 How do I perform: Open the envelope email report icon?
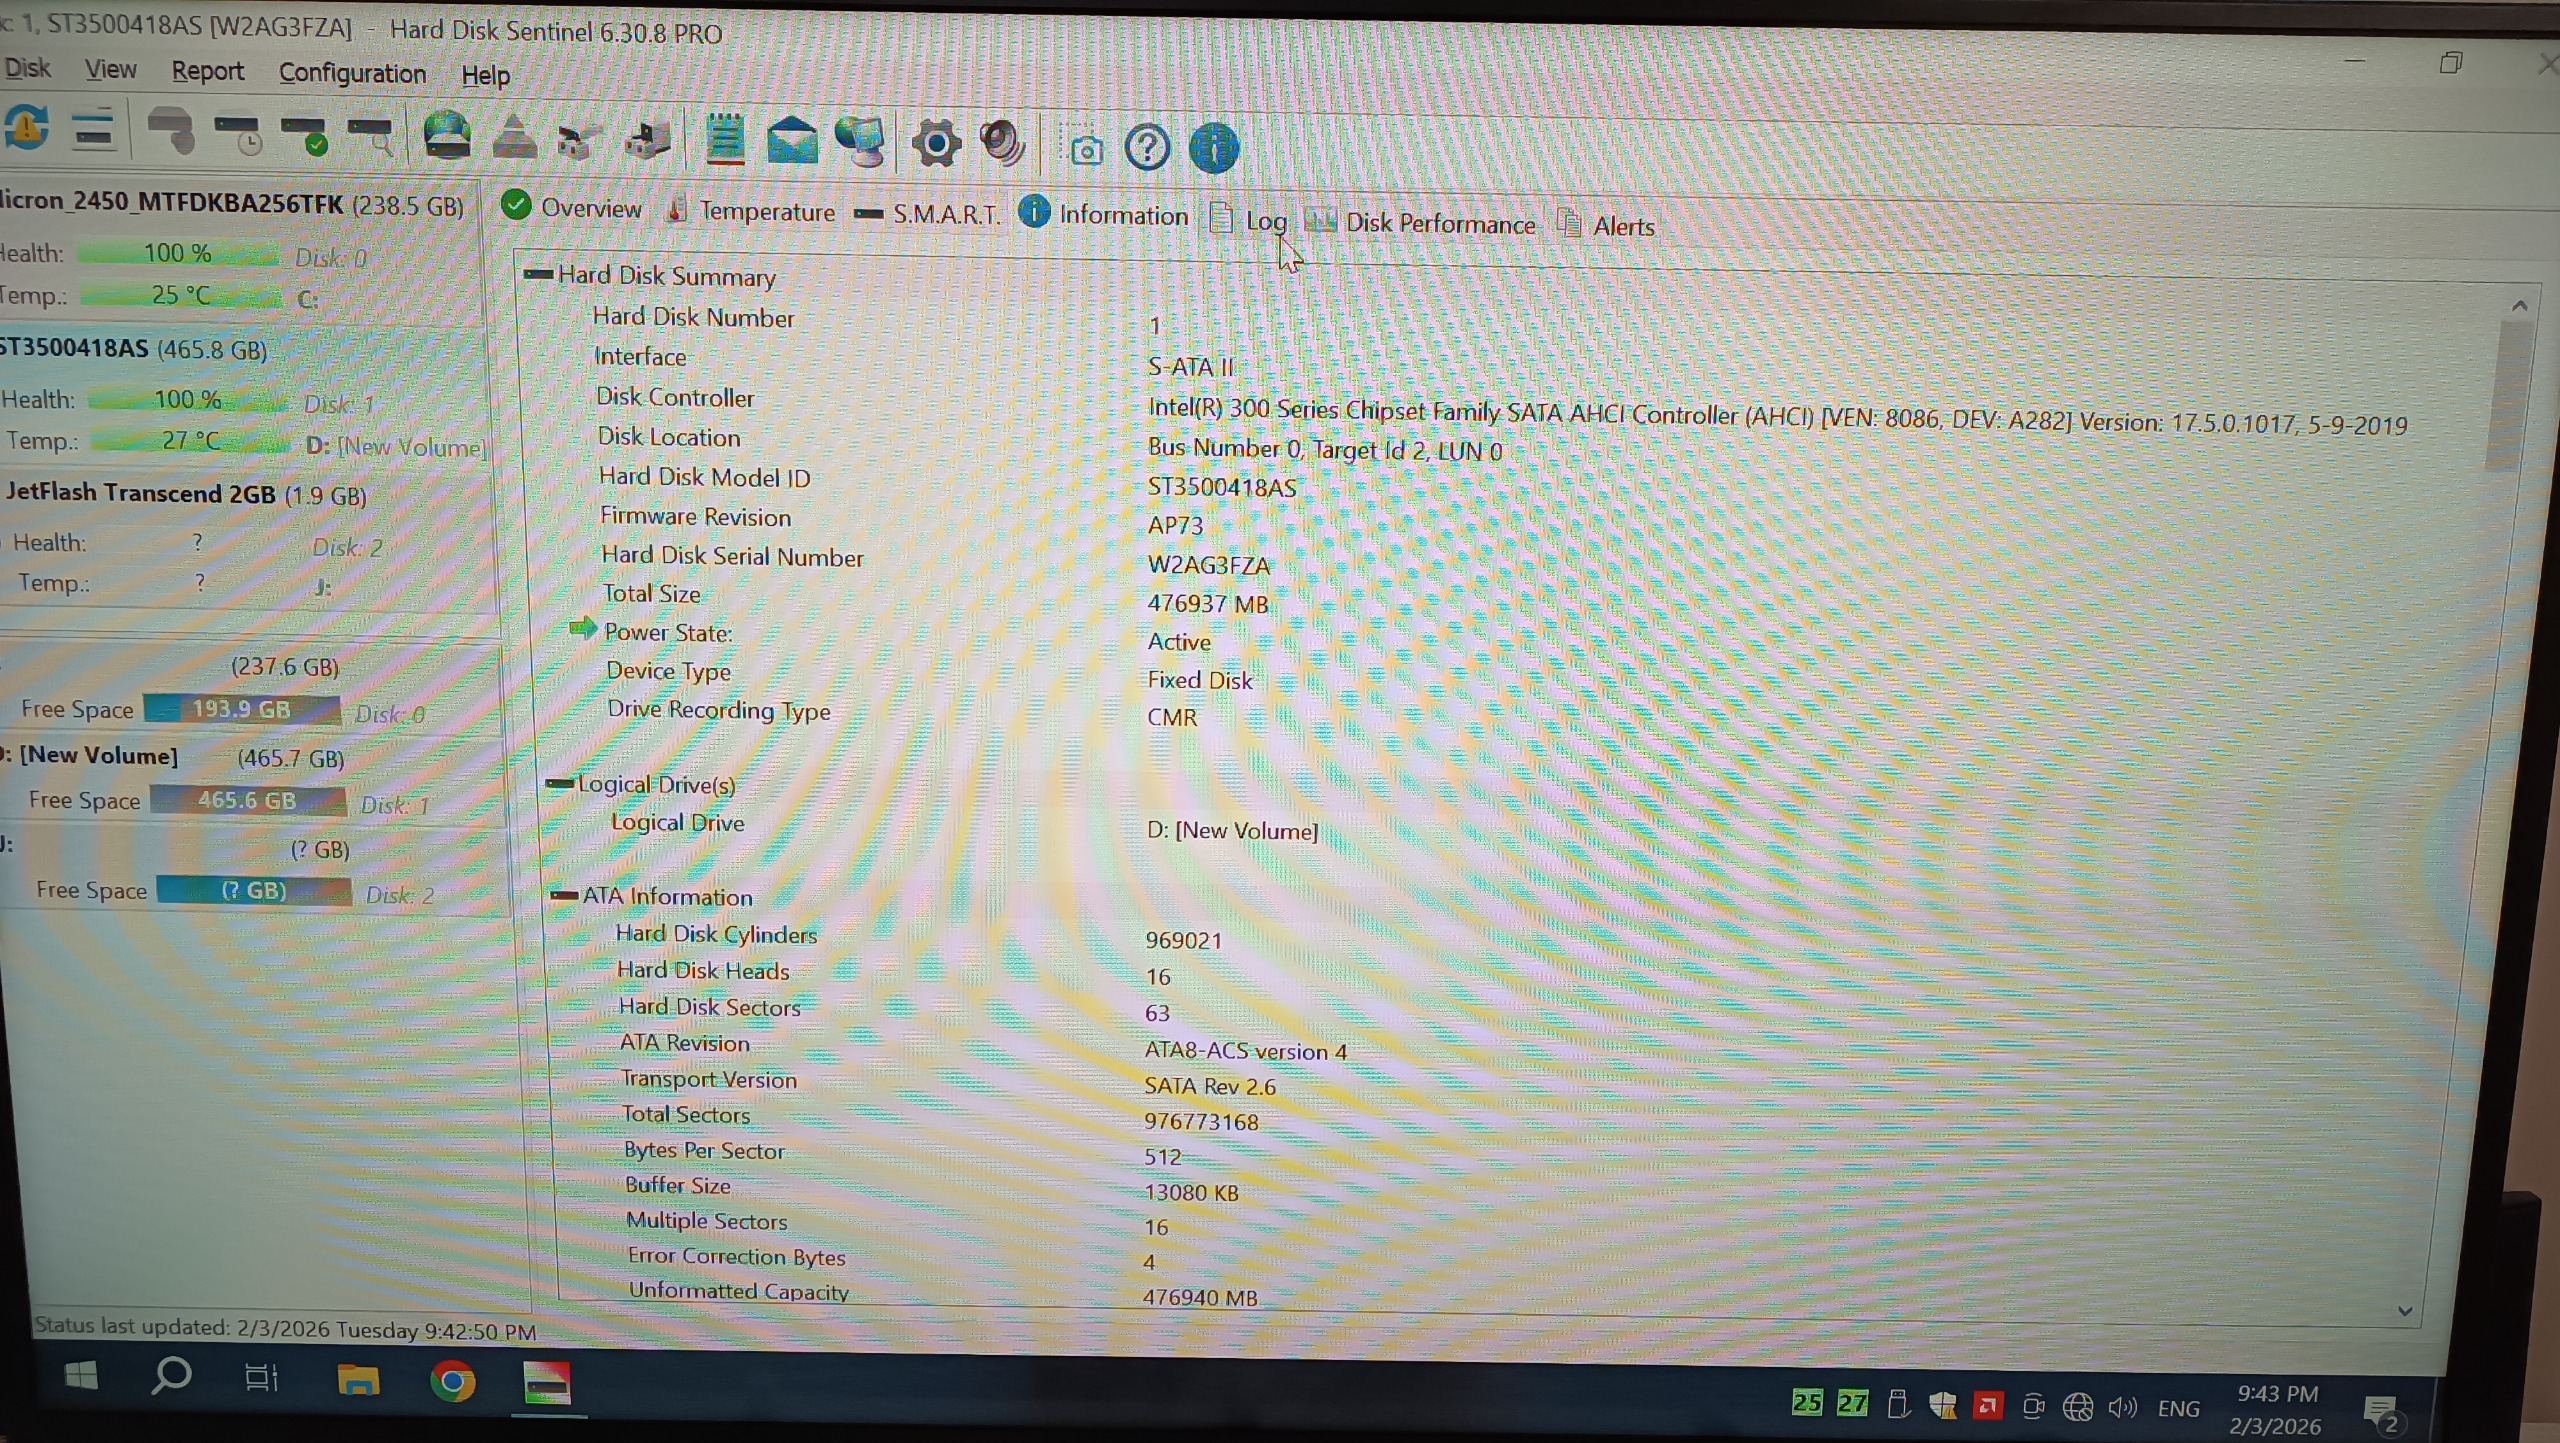click(x=792, y=141)
